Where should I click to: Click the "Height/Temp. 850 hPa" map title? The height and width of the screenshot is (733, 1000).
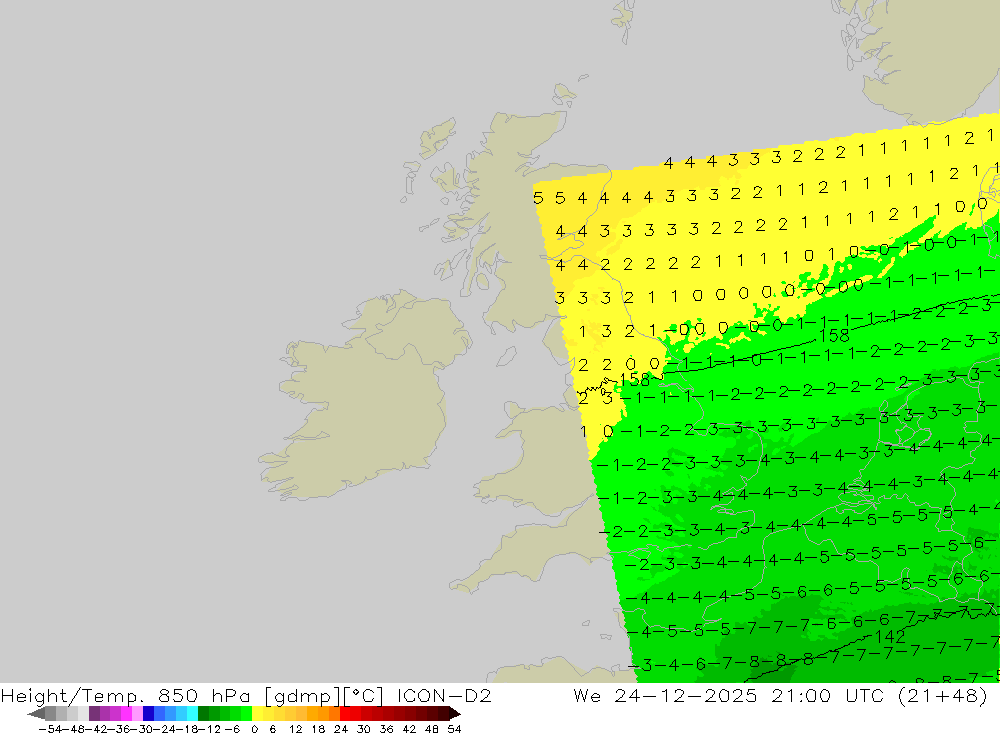coord(126,695)
